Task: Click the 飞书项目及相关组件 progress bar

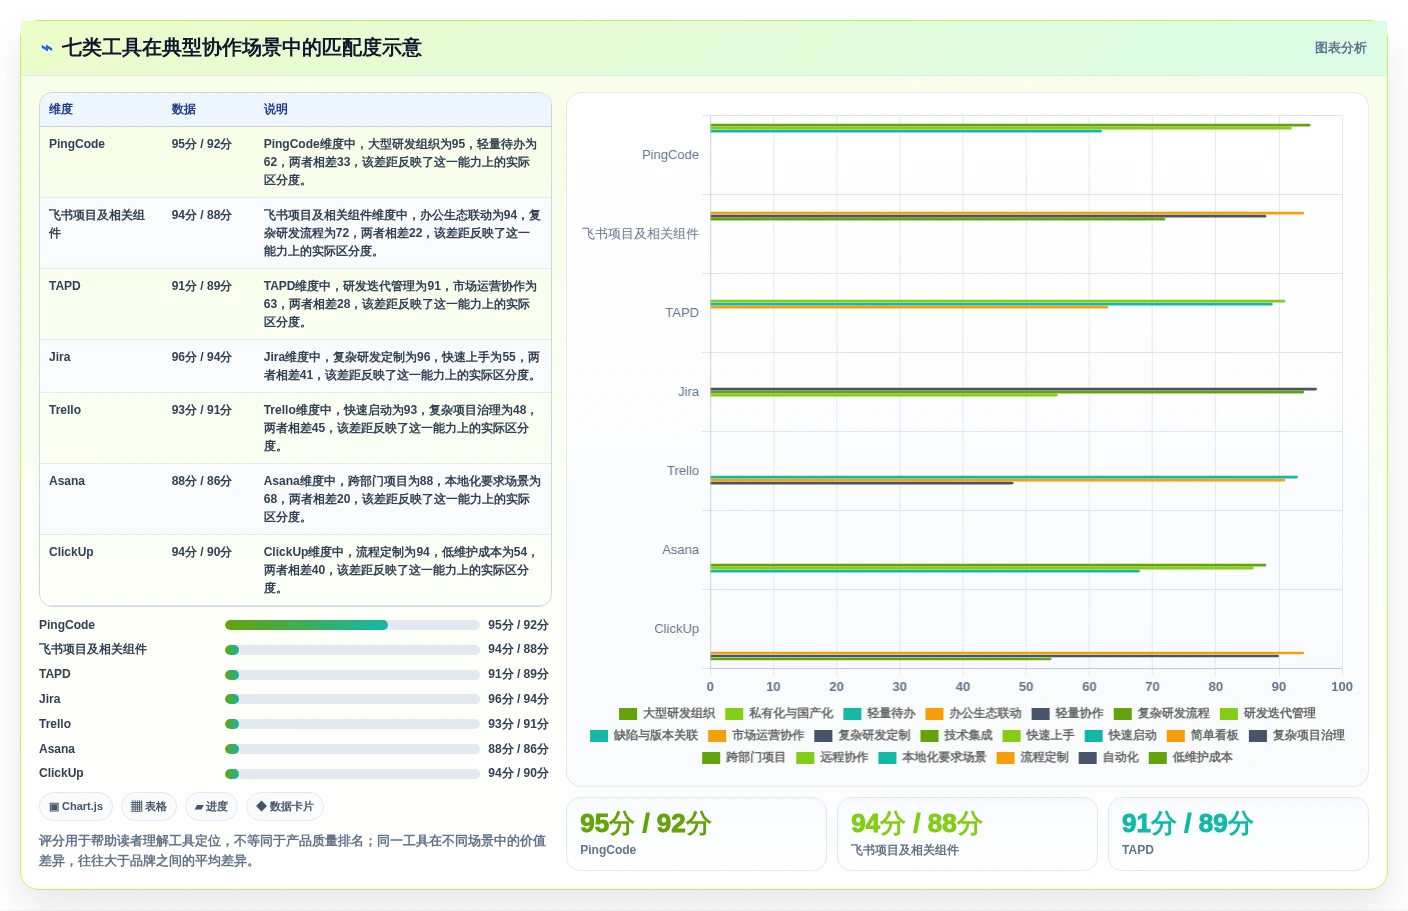Action: click(352, 650)
